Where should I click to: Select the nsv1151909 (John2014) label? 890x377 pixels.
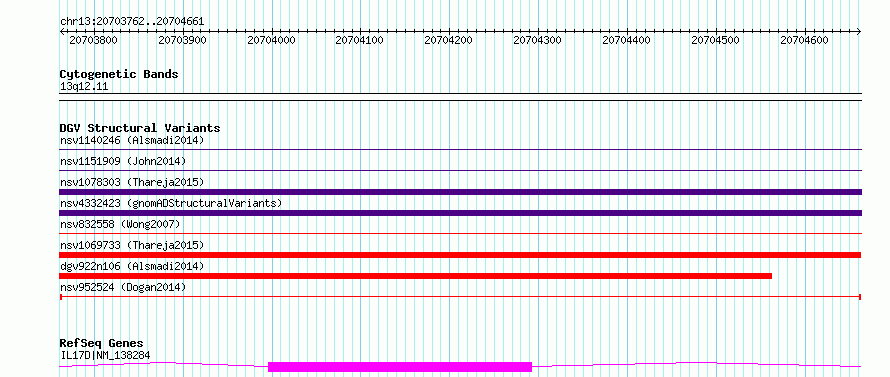point(123,161)
